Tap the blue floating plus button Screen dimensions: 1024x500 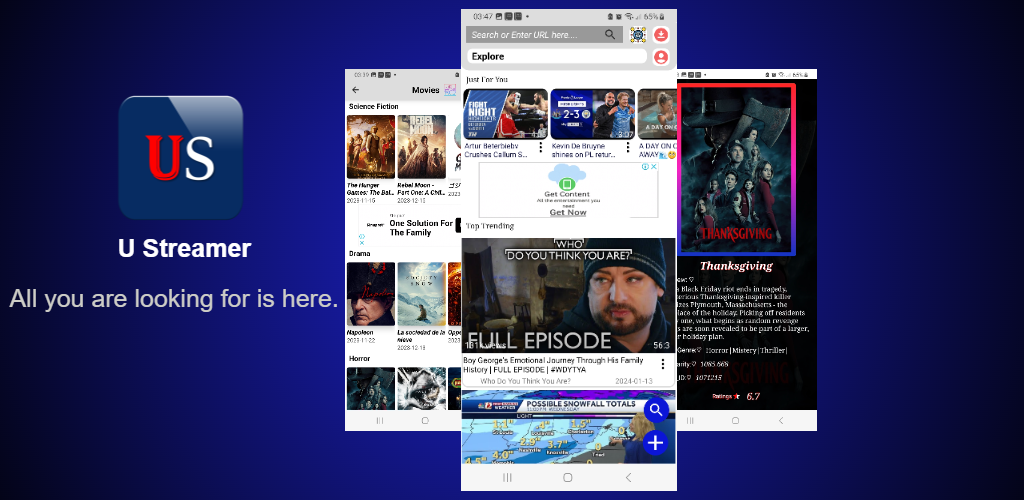click(x=655, y=443)
